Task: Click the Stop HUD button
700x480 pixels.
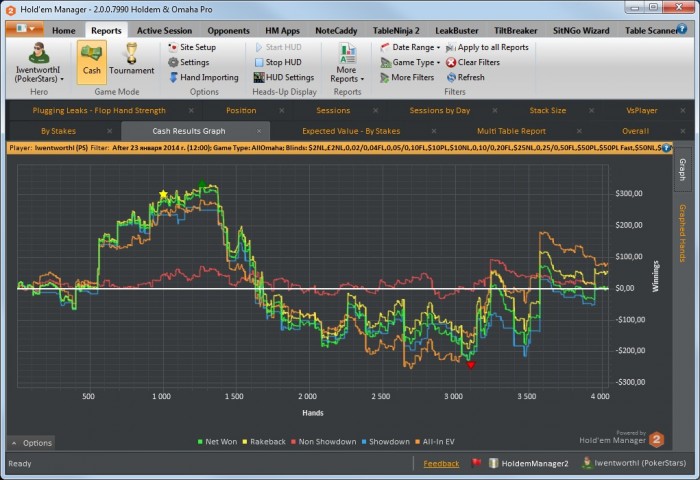Action: coord(278,63)
